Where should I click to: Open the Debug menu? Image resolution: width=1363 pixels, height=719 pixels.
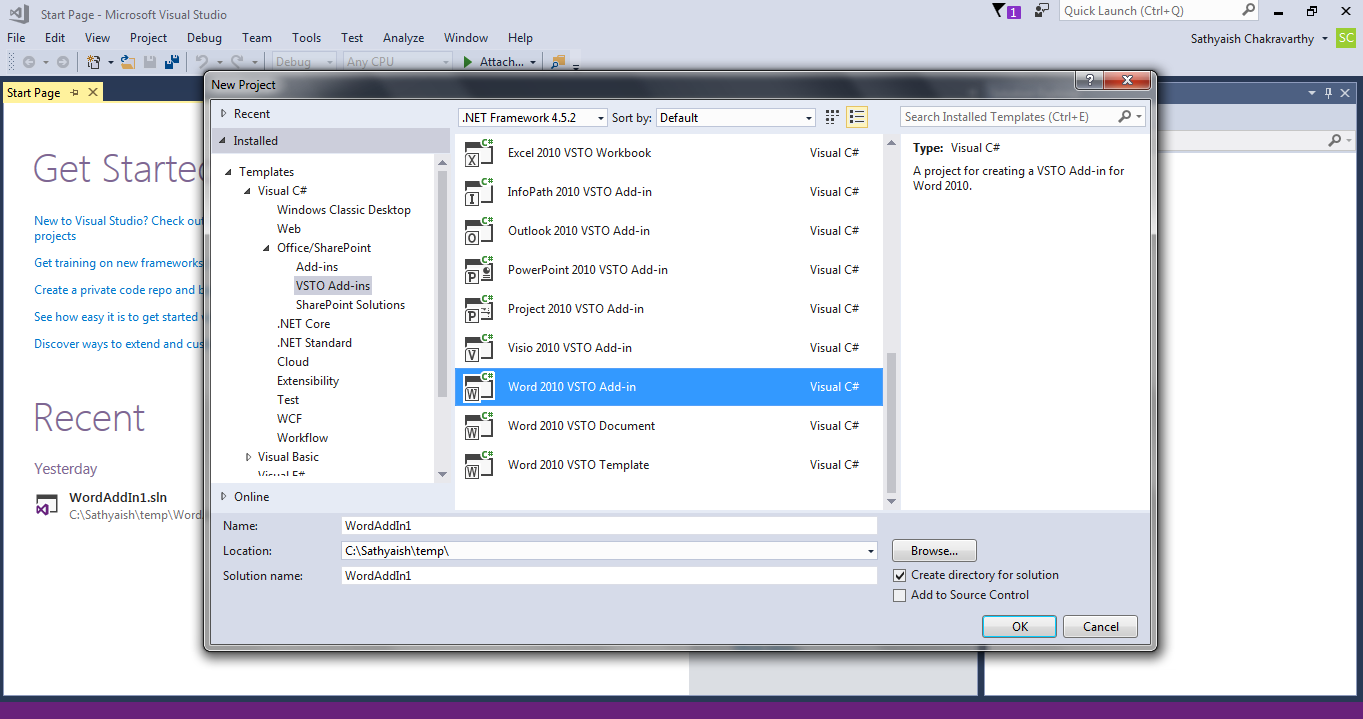[x=204, y=38]
